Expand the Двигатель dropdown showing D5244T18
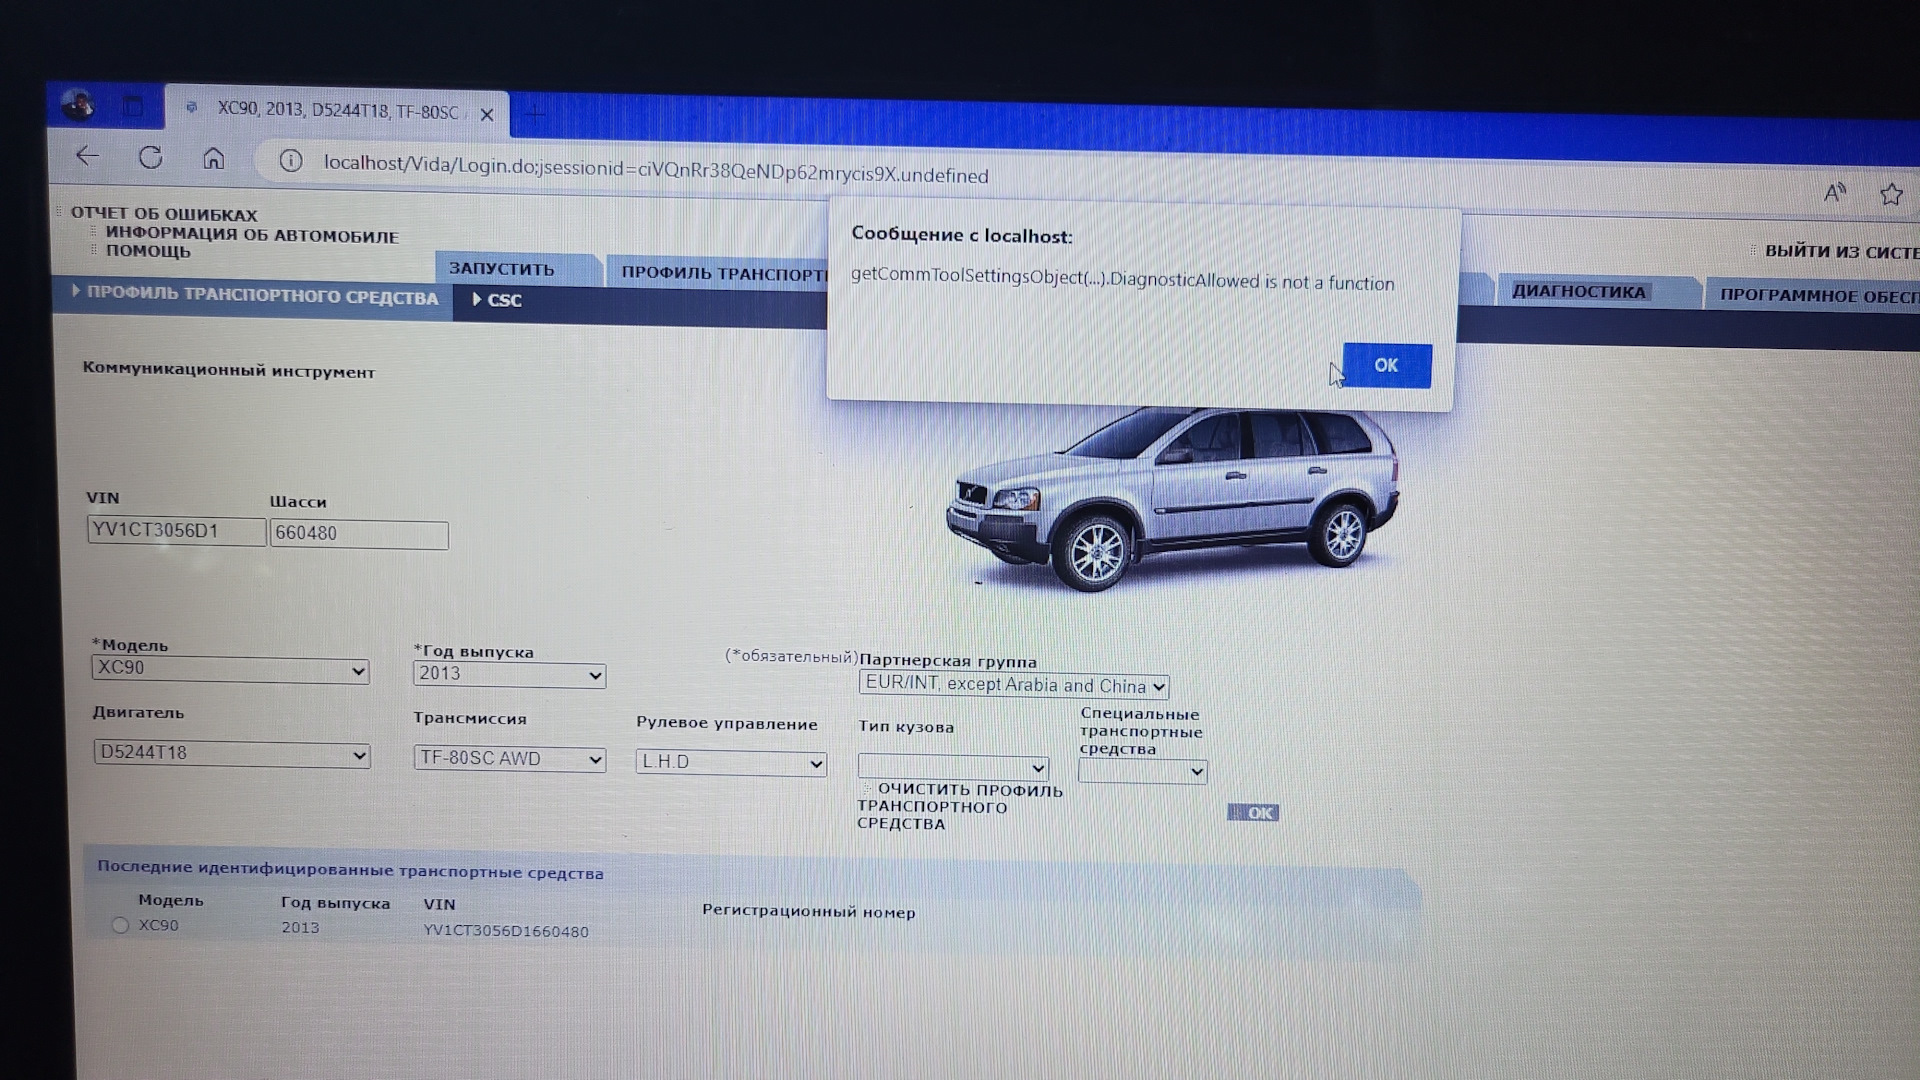This screenshot has height=1080, width=1920. [x=231, y=754]
